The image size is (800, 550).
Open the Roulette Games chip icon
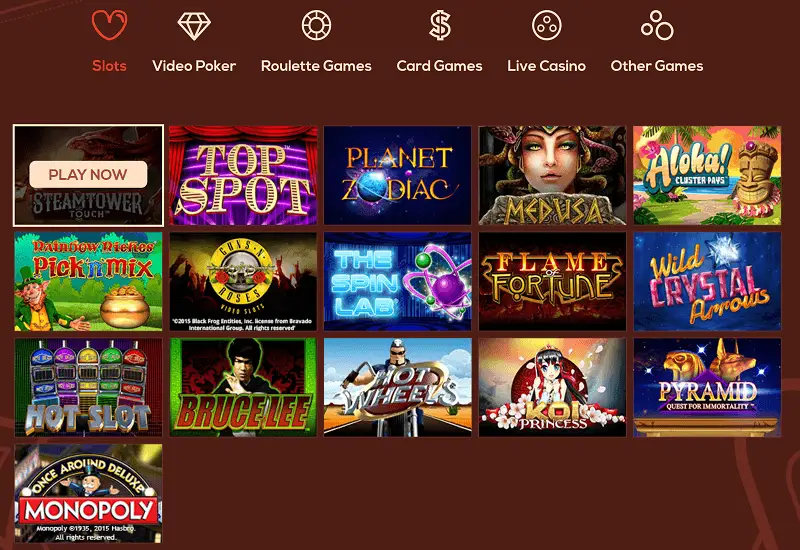[x=316, y=26]
